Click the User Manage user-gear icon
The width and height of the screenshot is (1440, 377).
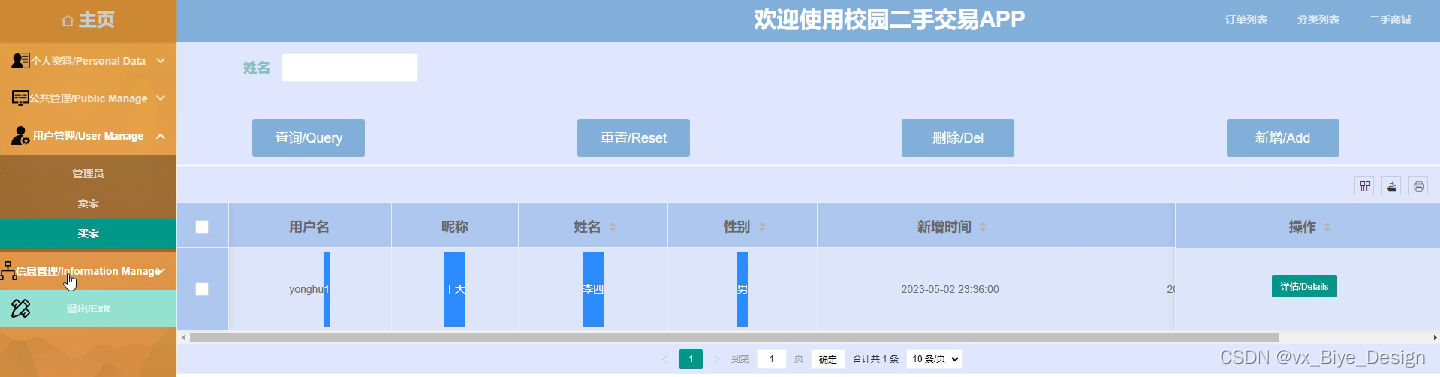pyautogui.click(x=20, y=136)
